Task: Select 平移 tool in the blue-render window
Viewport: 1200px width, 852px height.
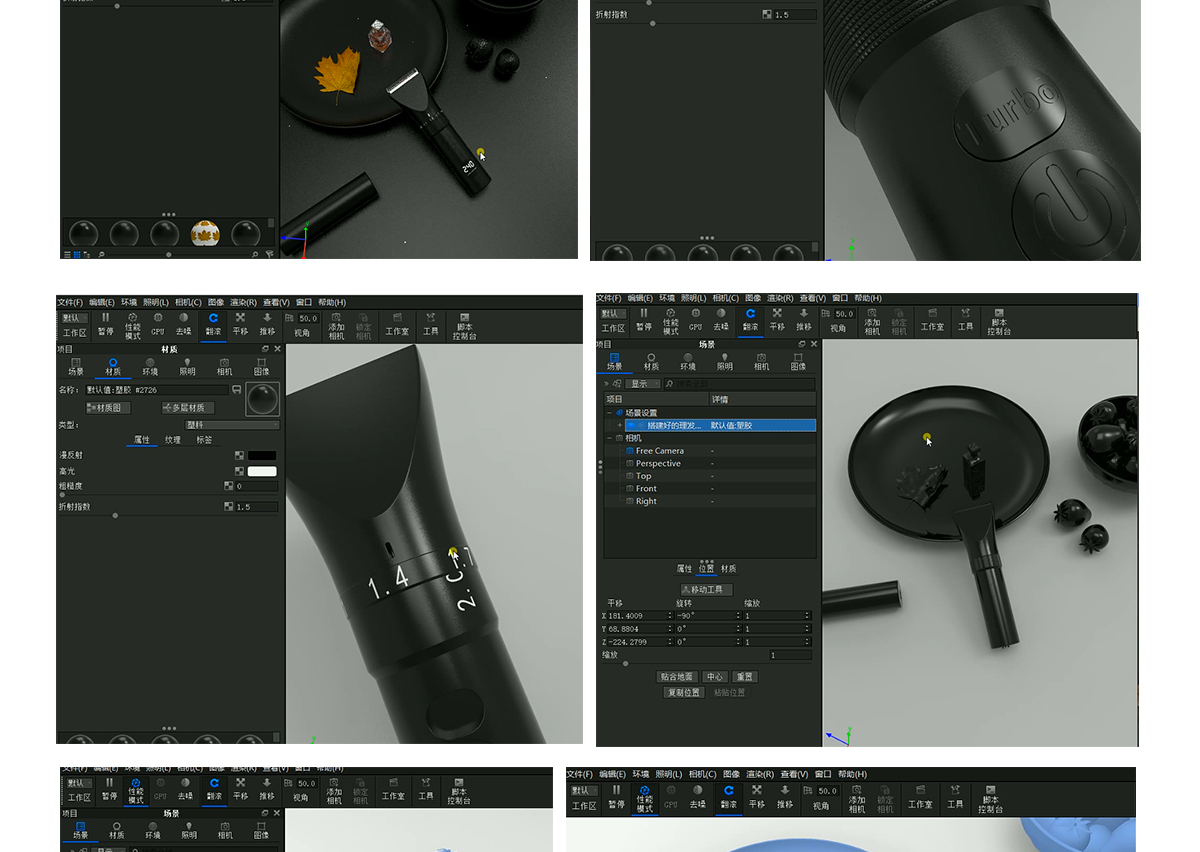Action: 756,797
